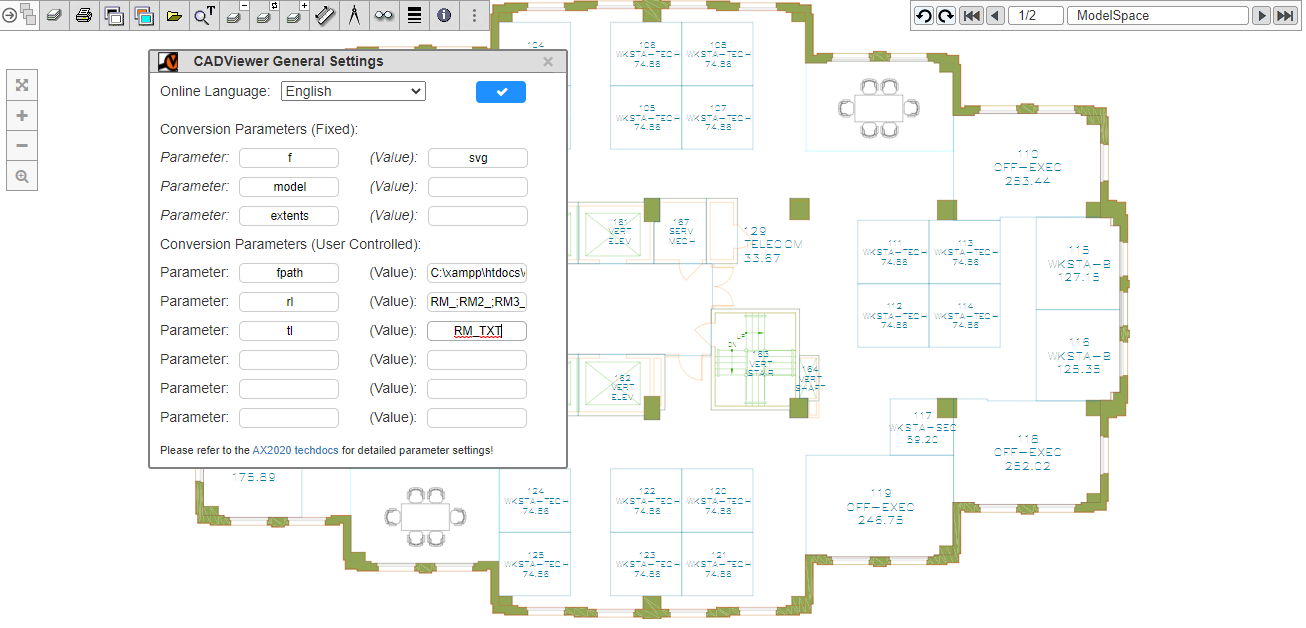This screenshot has height=628, width=1306.
Task: Click the colored overlapping windows icon
Action: 145,15
